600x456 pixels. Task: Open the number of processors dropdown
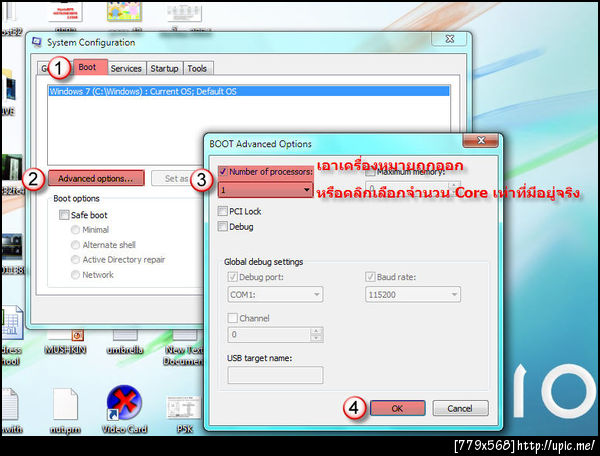click(266, 190)
